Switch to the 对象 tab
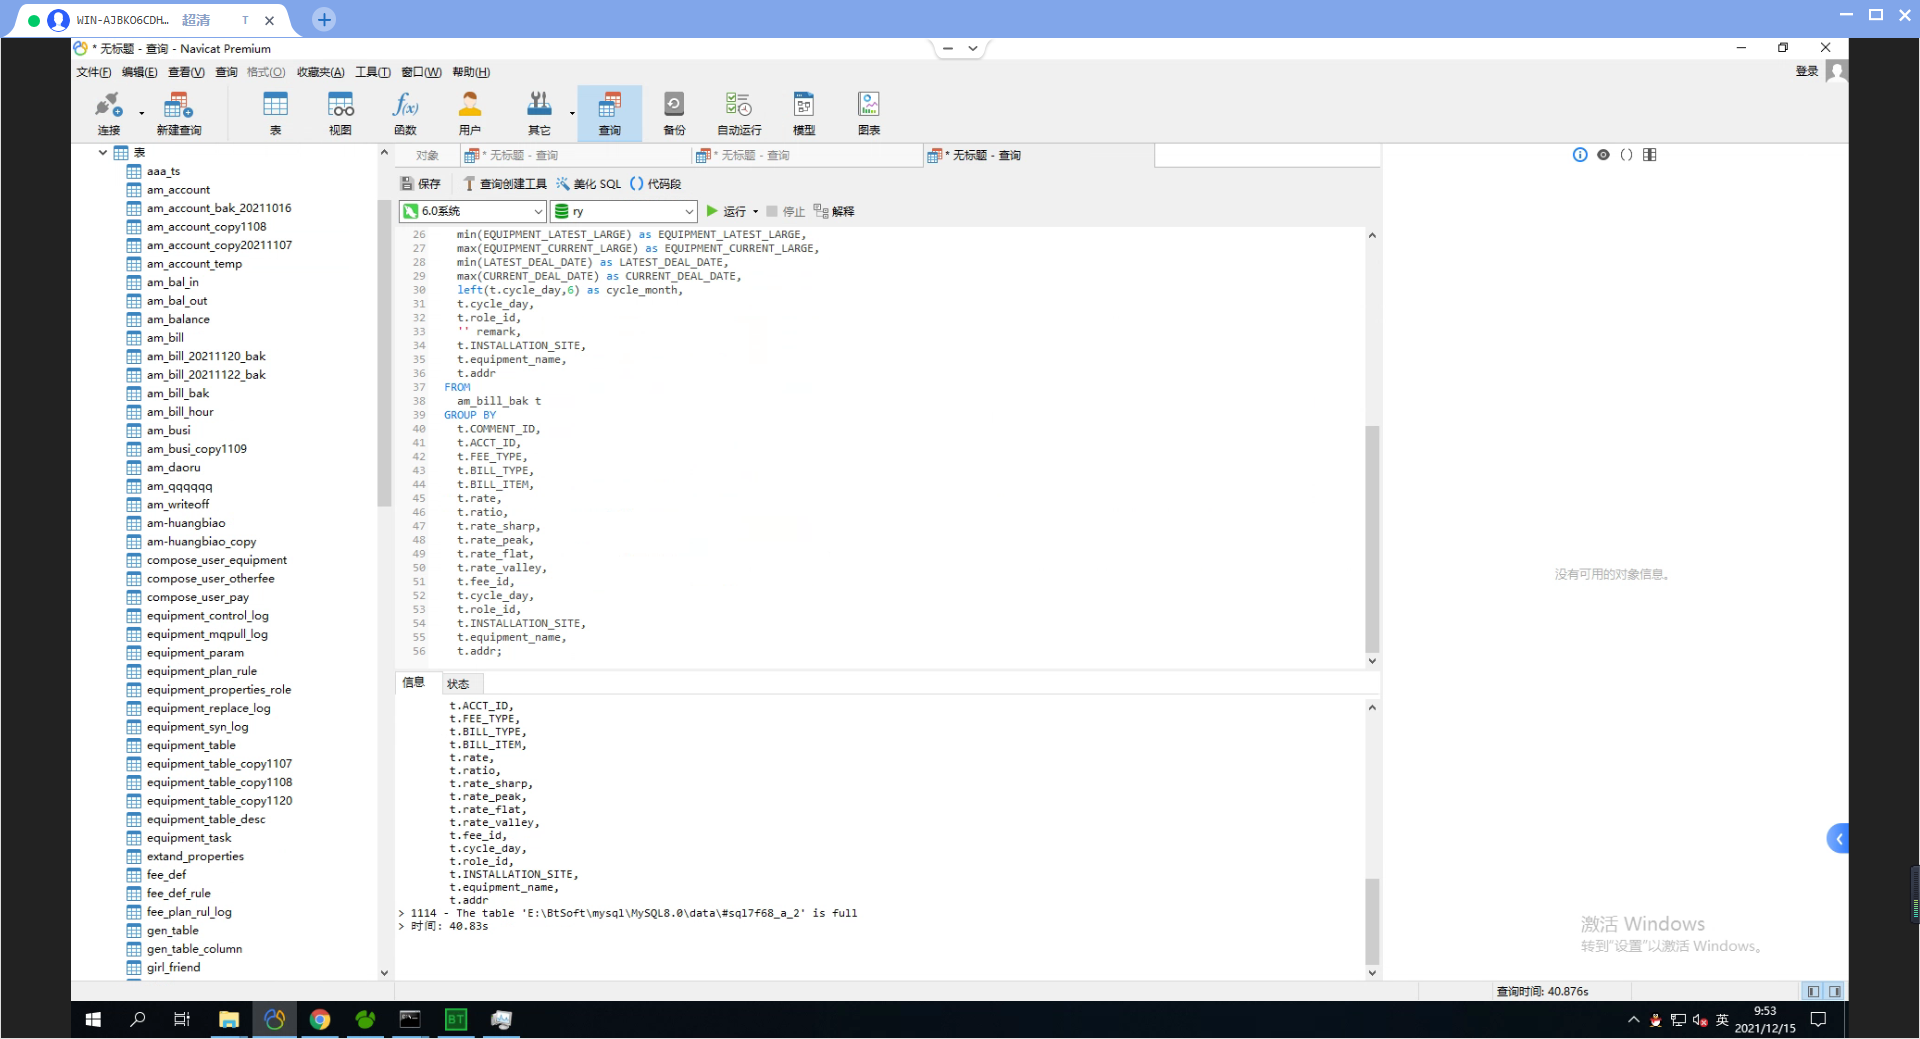Image resolution: width=1920 pixels, height=1039 pixels. point(427,155)
